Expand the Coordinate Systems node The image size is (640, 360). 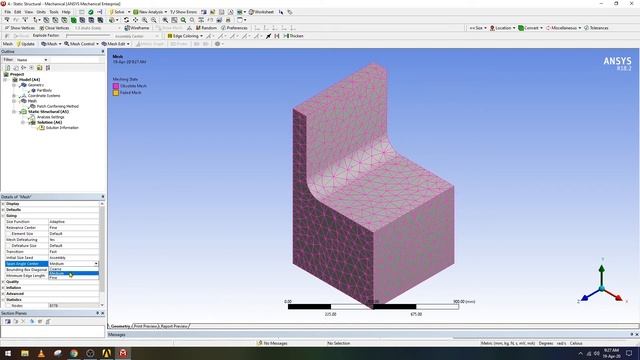point(14,96)
